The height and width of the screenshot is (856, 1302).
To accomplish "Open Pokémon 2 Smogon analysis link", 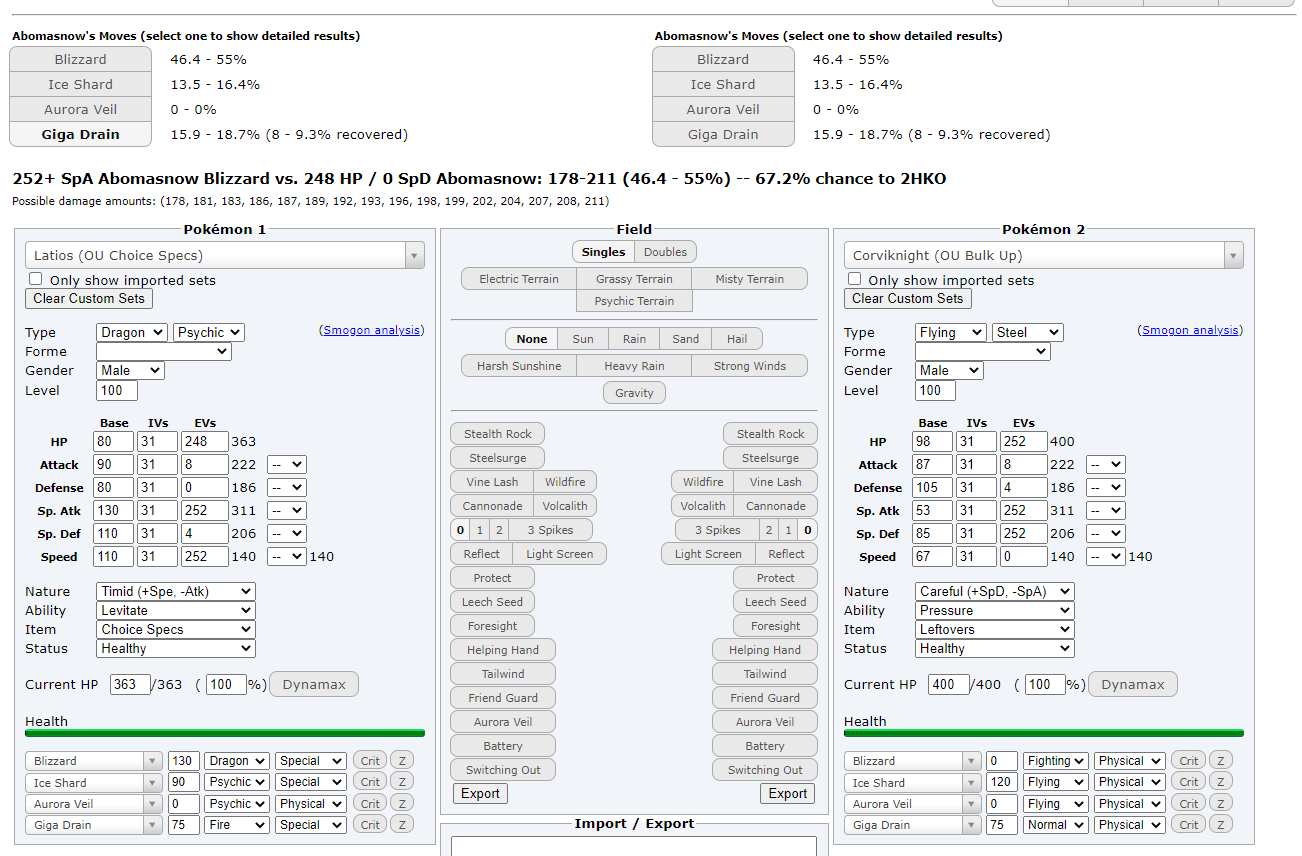I will pyautogui.click(x=1191, y=330).
